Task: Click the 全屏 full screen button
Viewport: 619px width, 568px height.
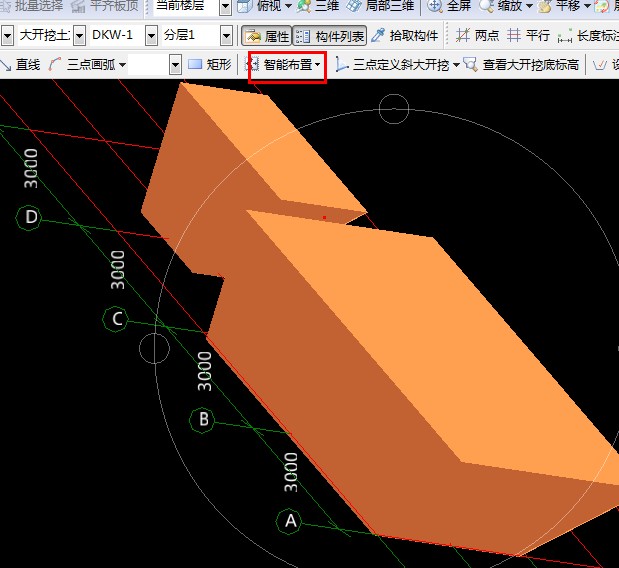Action: click(x=450, y=6)
